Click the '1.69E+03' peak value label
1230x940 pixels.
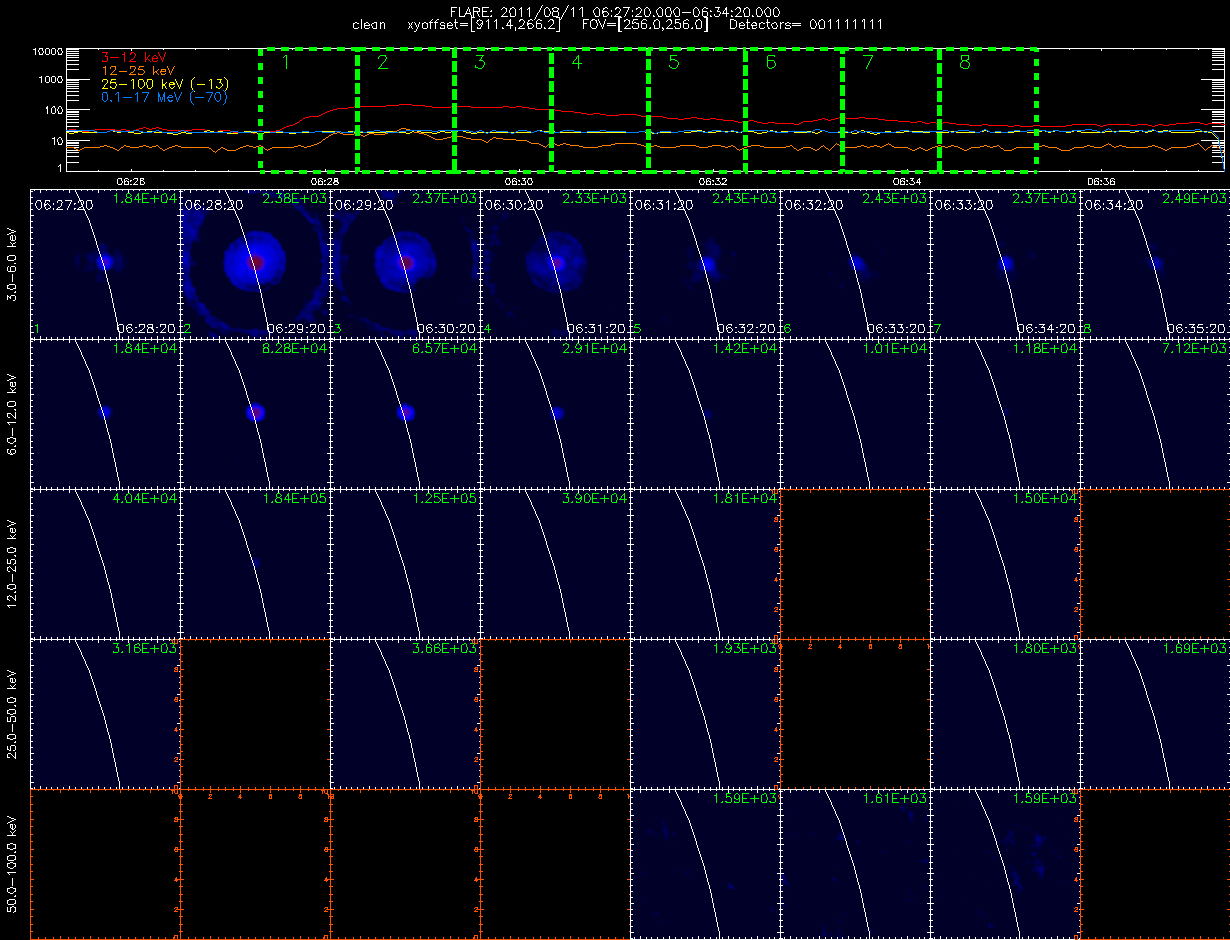pos(1195,649)
